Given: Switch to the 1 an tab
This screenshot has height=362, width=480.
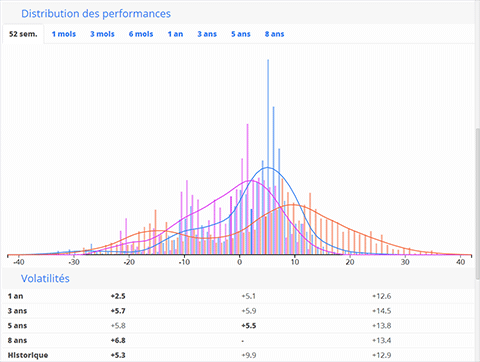Looking at the screenshot, I should point(175,34).
